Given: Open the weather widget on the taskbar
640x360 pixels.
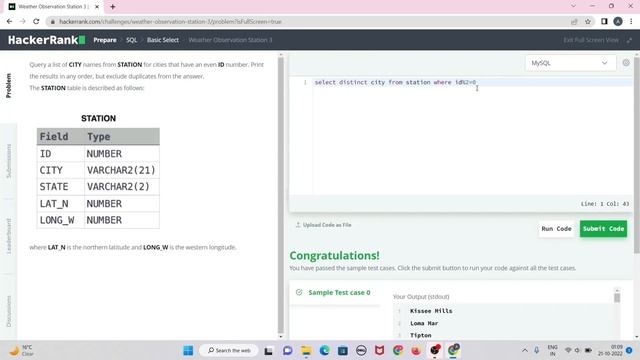Looking at the screenshot, I should tap(21, 350).
